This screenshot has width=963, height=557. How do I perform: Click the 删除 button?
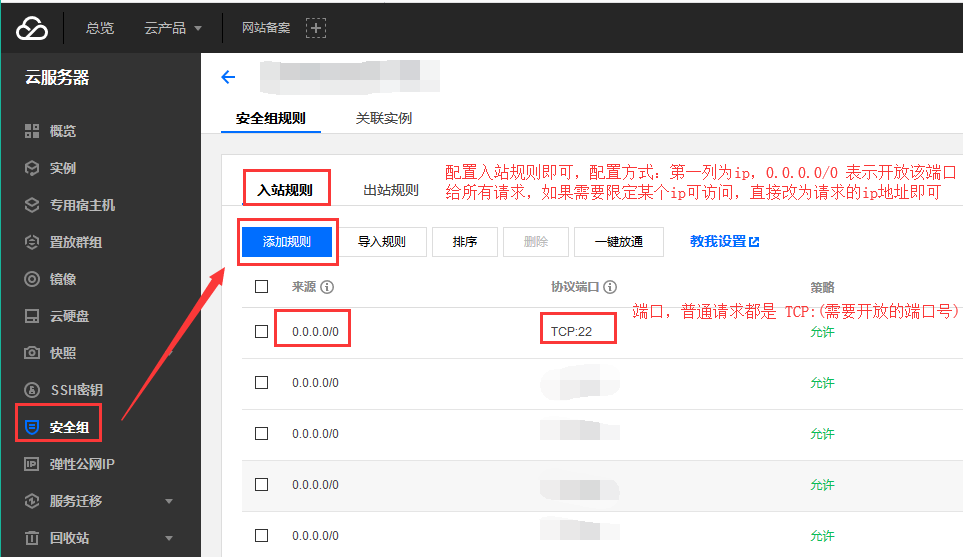pos(536,242)
